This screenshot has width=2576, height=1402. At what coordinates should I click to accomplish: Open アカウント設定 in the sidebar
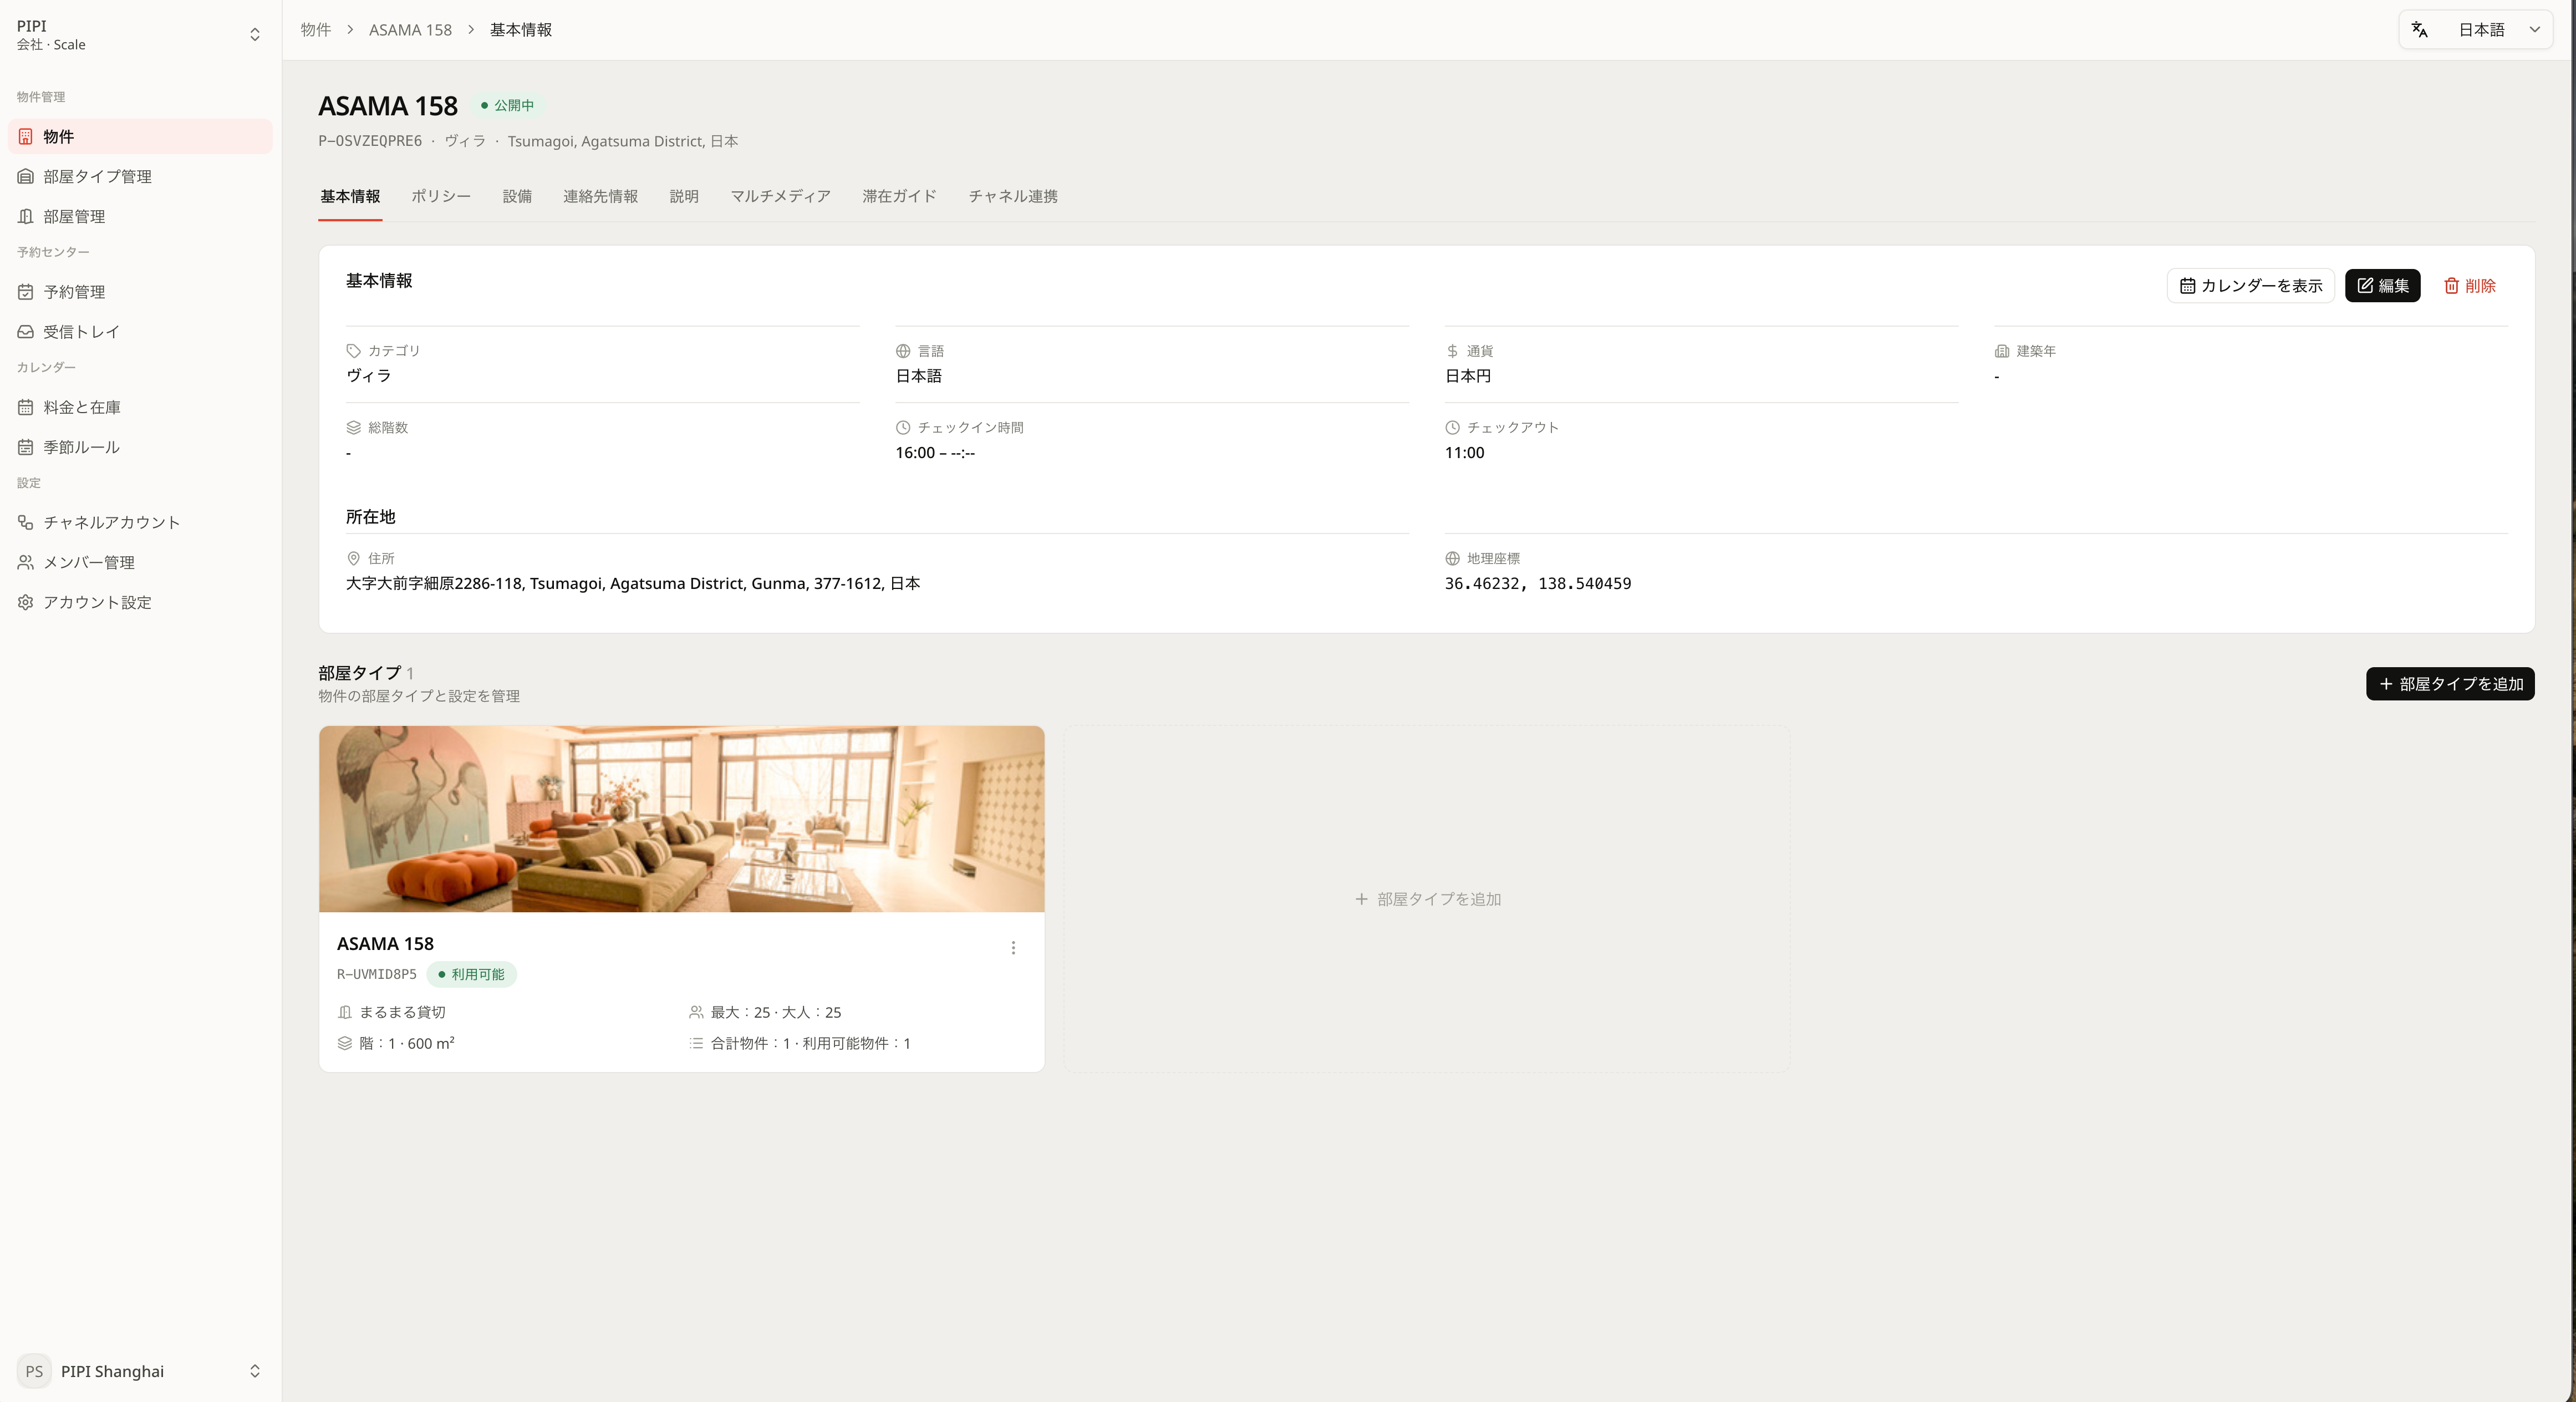point(140,602)
